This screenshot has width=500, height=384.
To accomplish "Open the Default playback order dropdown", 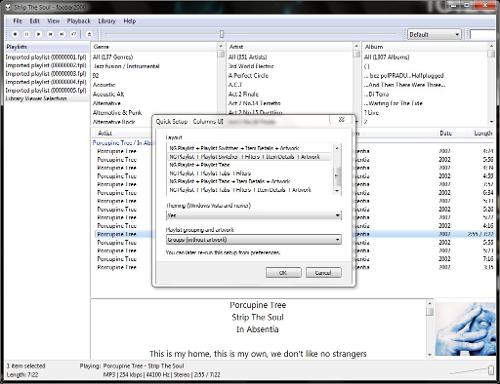I will (x=434, y=34).
